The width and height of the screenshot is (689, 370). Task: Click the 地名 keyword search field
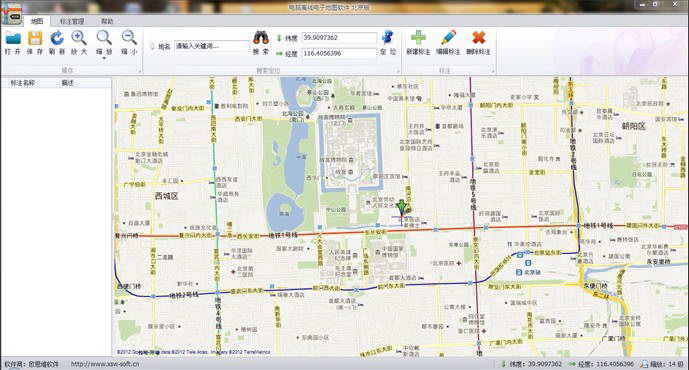point(212,46)
